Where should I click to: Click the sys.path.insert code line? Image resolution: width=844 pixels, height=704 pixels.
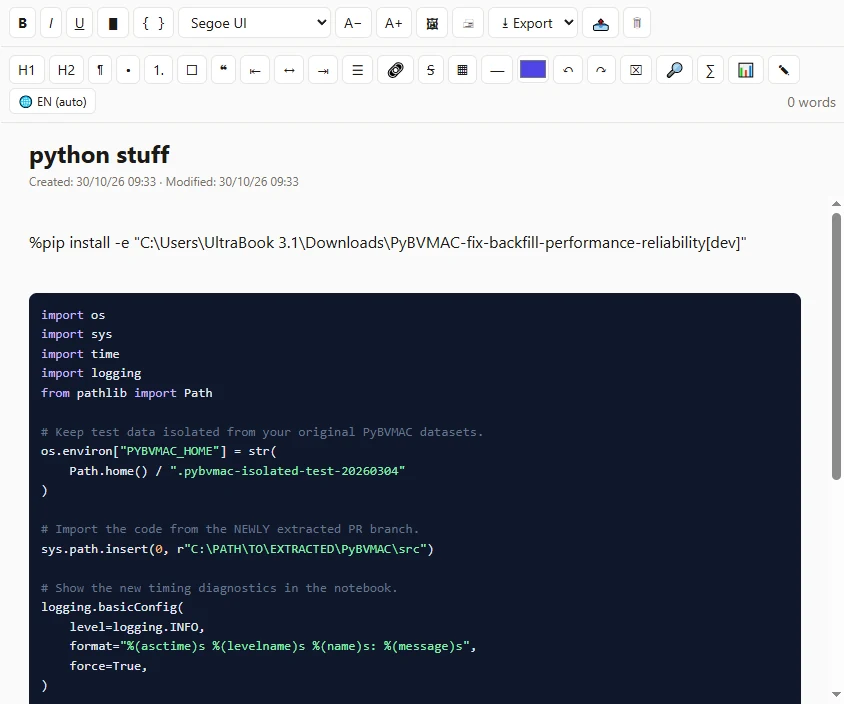click(237, 549)
